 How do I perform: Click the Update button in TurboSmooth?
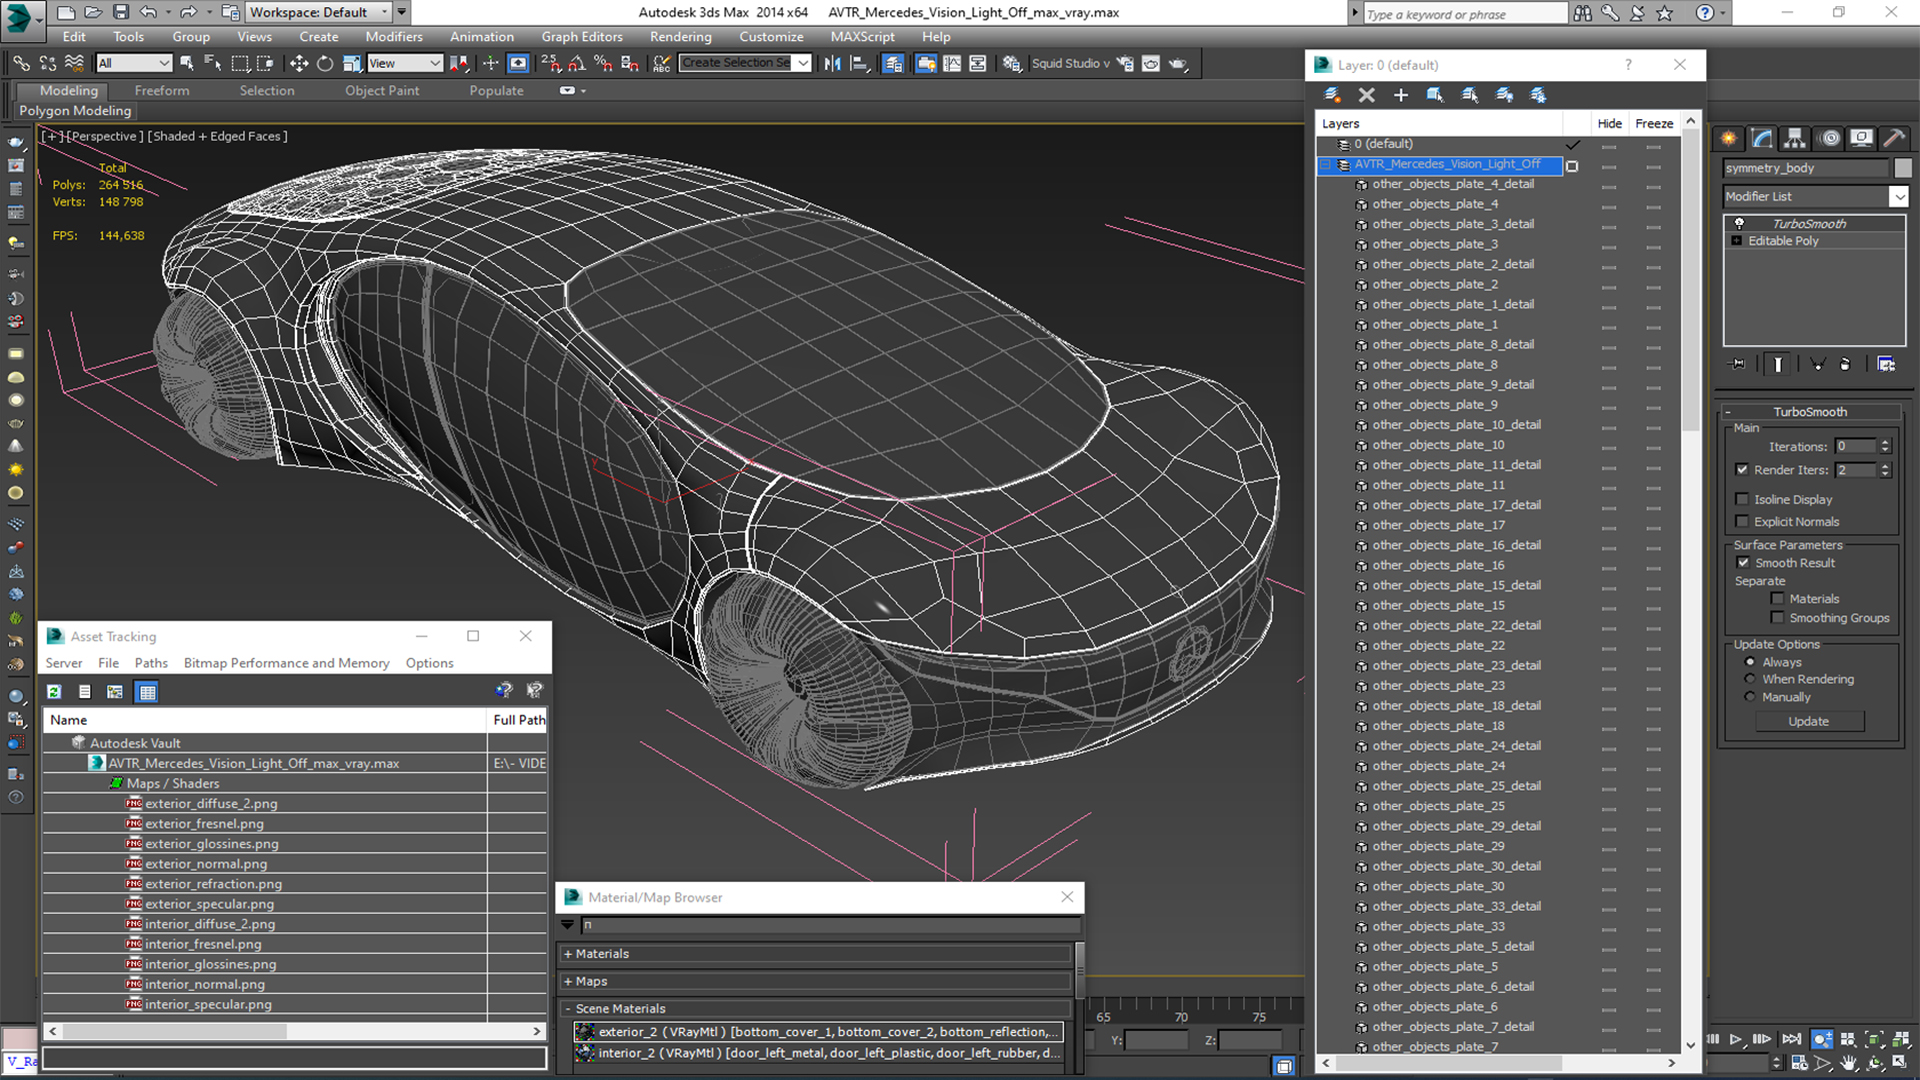click(1808, 721)
